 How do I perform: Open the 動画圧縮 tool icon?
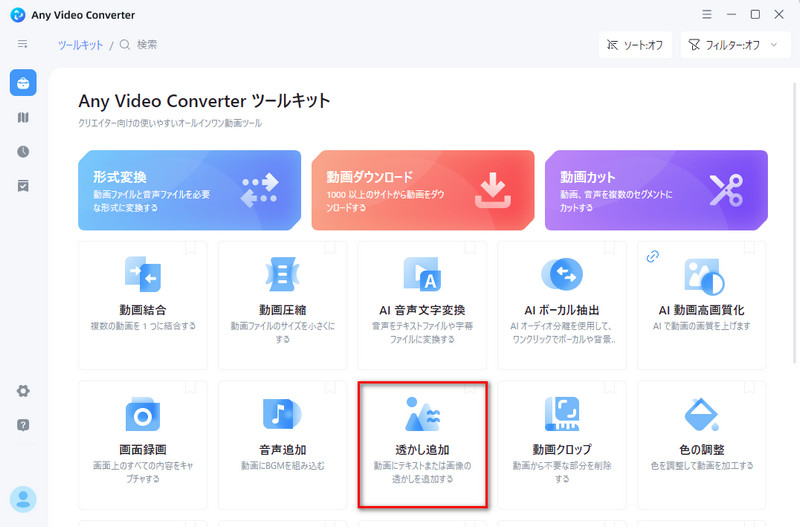pos(283,274)
